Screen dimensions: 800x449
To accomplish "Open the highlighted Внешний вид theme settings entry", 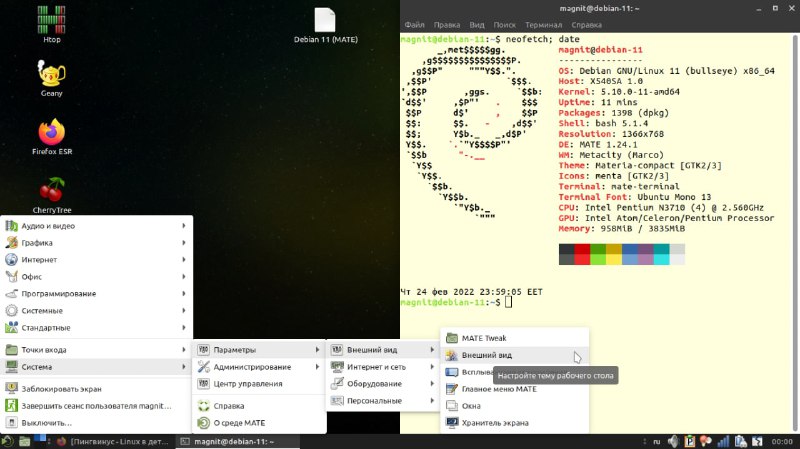I will pyautogui.click(x=514, y=355).
